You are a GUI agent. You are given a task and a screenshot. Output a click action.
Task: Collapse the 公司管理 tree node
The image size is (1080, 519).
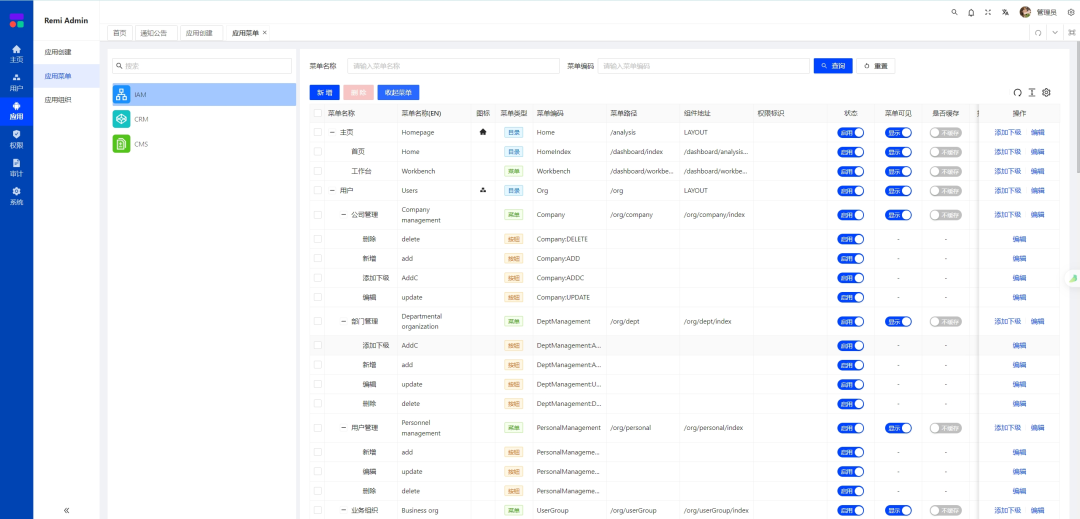(x=343, y=214)
